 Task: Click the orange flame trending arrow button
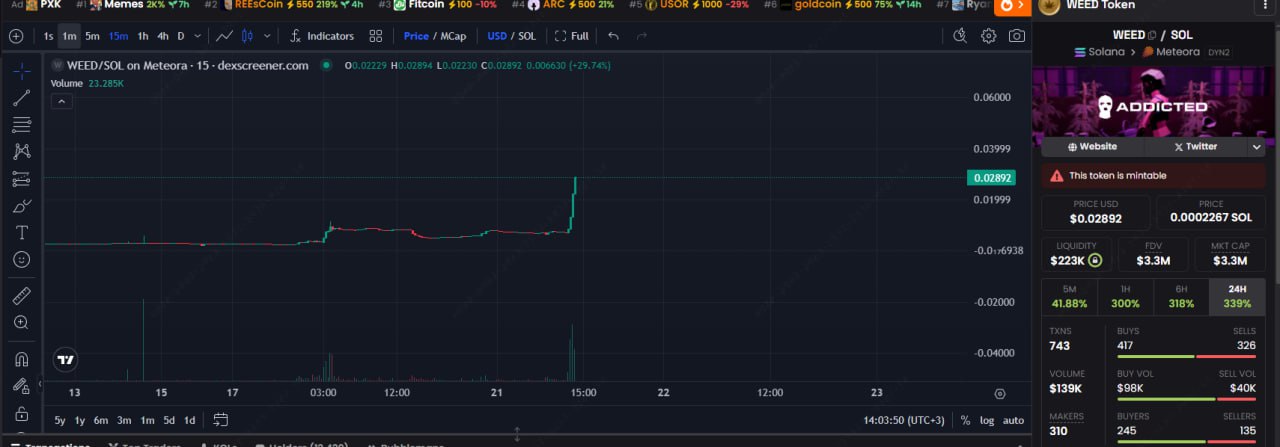click(1011, 5)
